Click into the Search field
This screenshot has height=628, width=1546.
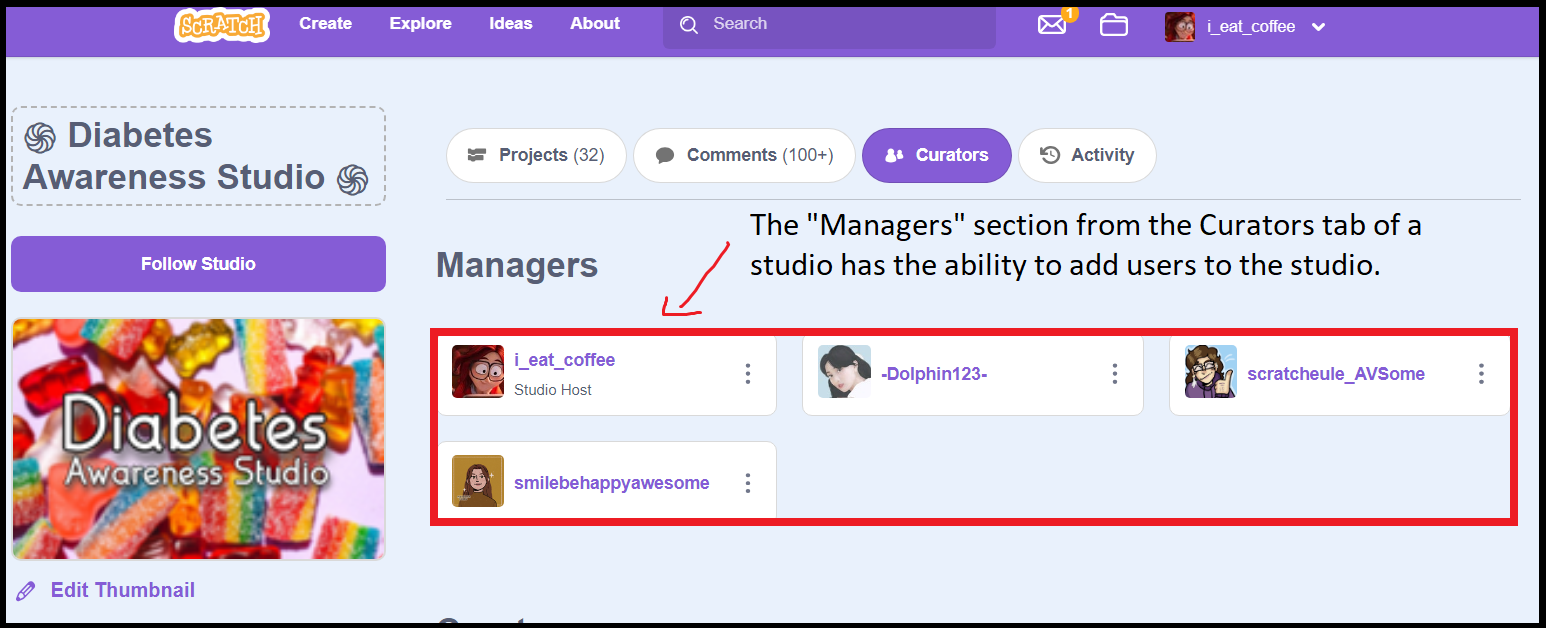point(840,24)
